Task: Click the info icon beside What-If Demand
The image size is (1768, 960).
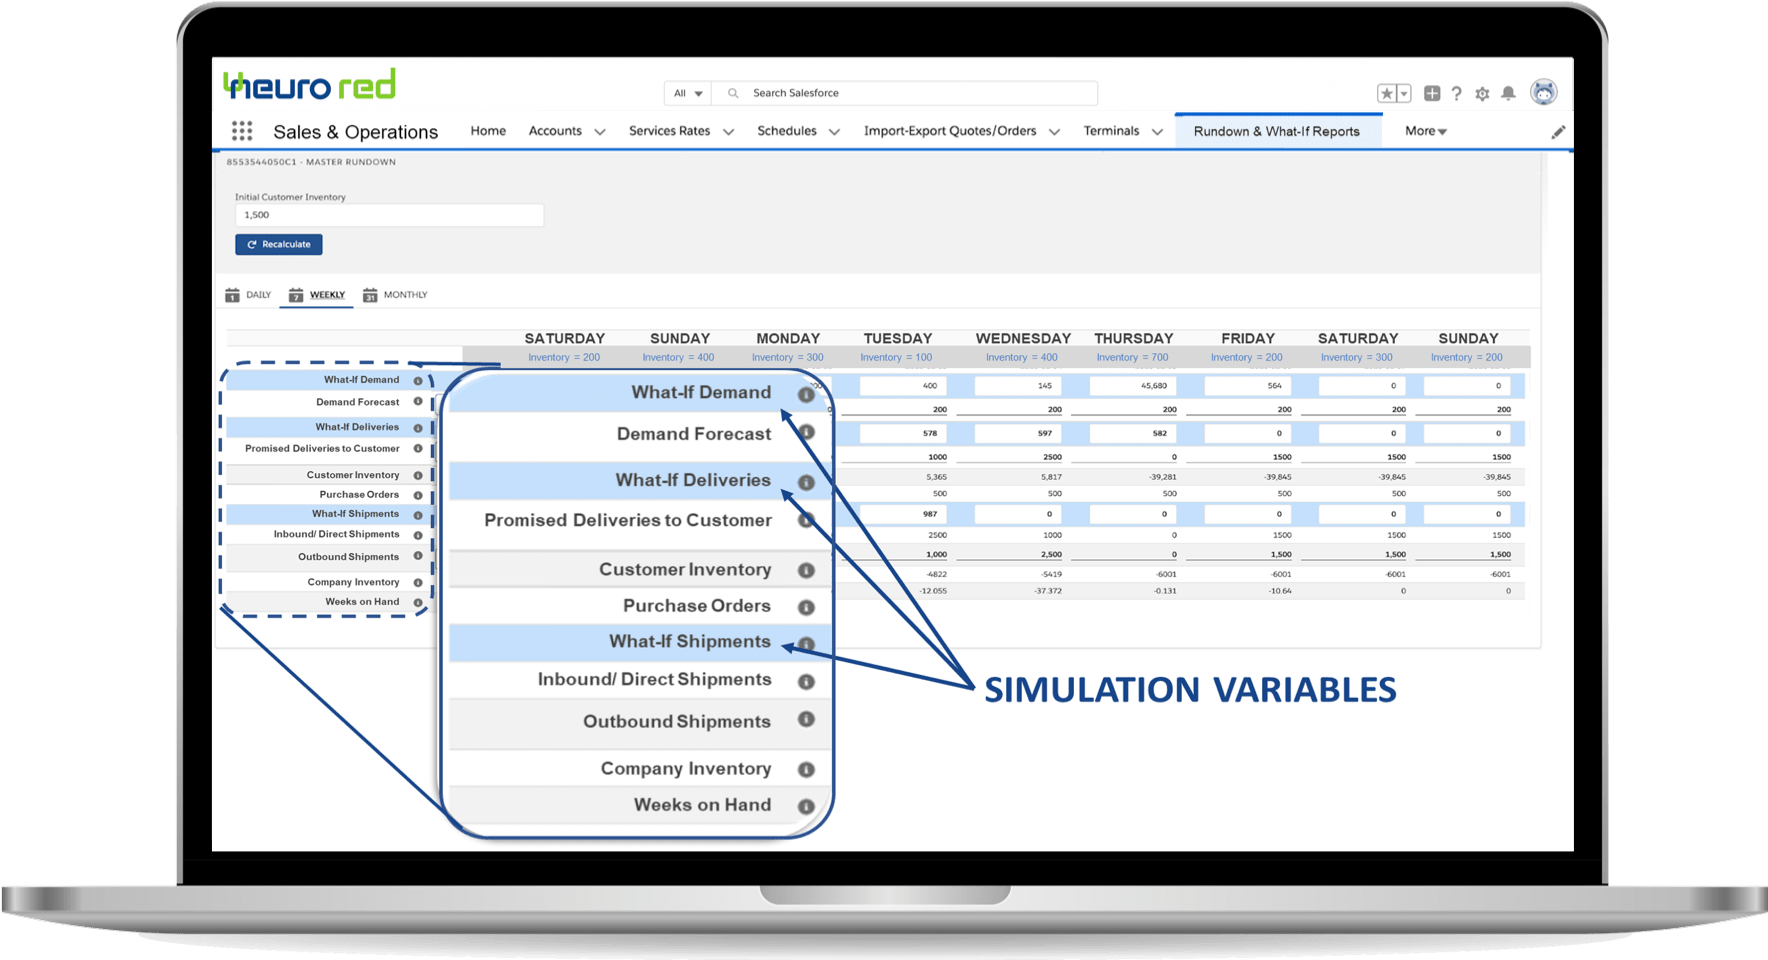Action: pos(806,393)
